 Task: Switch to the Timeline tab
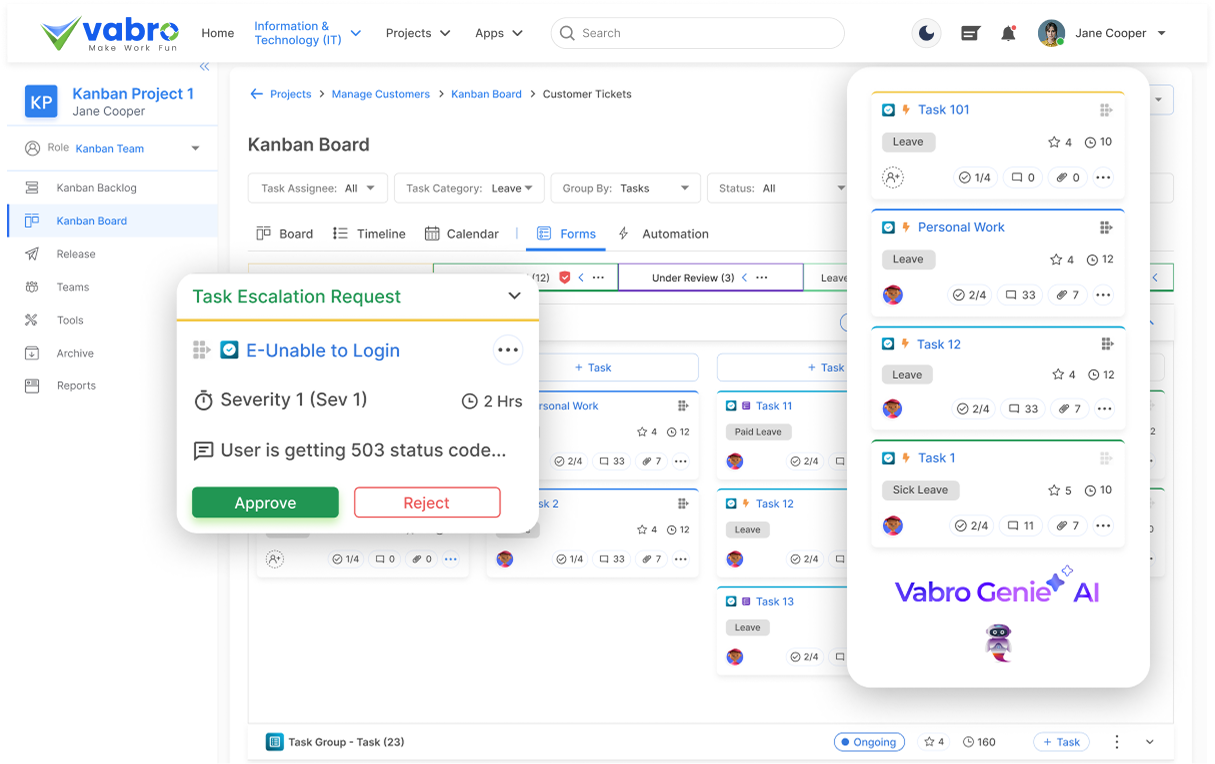pyautogui.click(x=369, y=234)
